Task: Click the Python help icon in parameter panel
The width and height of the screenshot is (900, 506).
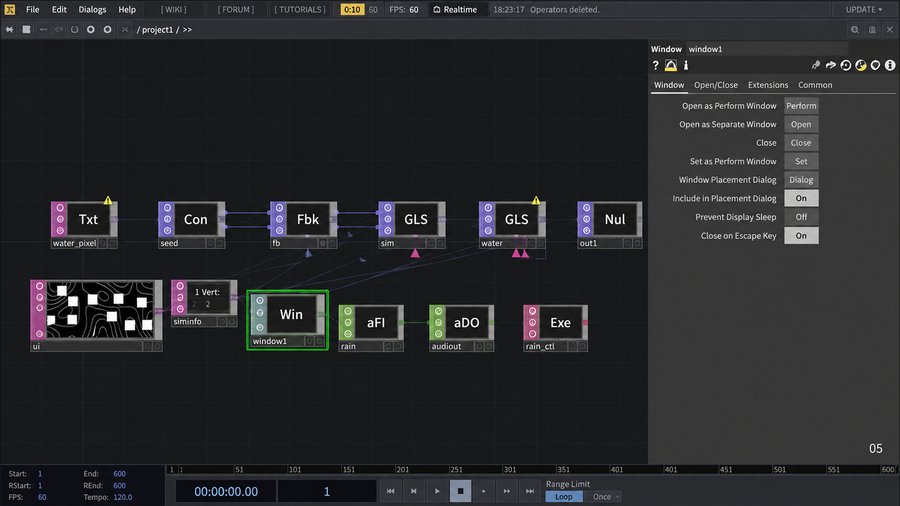Action: [670, 65]
